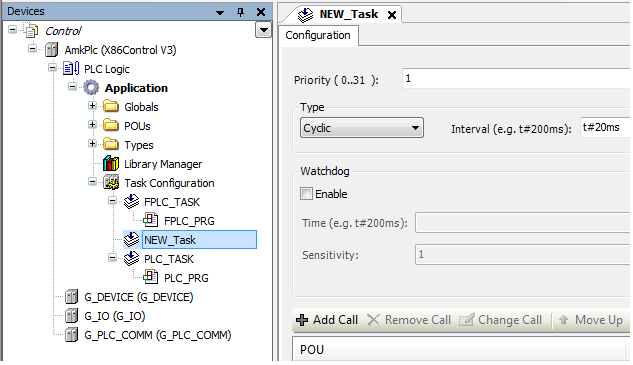Expand the POUs folder
This screenshot has height=365, width=633.
click(x=92, y=125)
